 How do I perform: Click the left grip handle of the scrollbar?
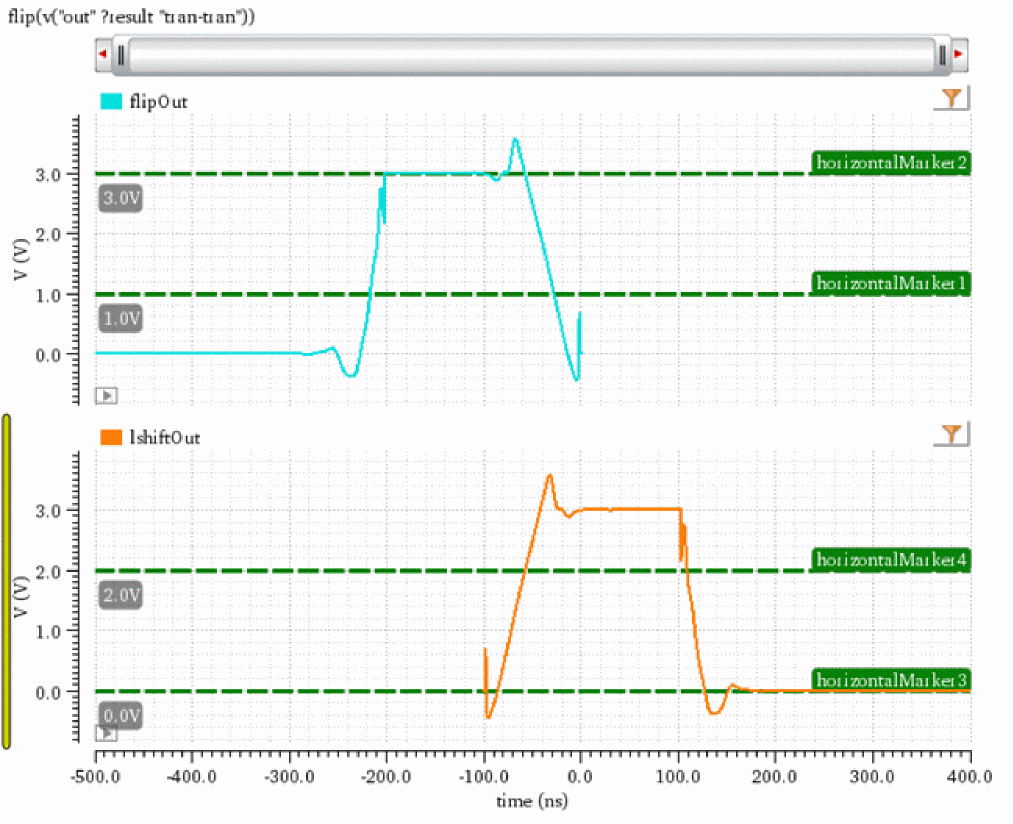121,56
